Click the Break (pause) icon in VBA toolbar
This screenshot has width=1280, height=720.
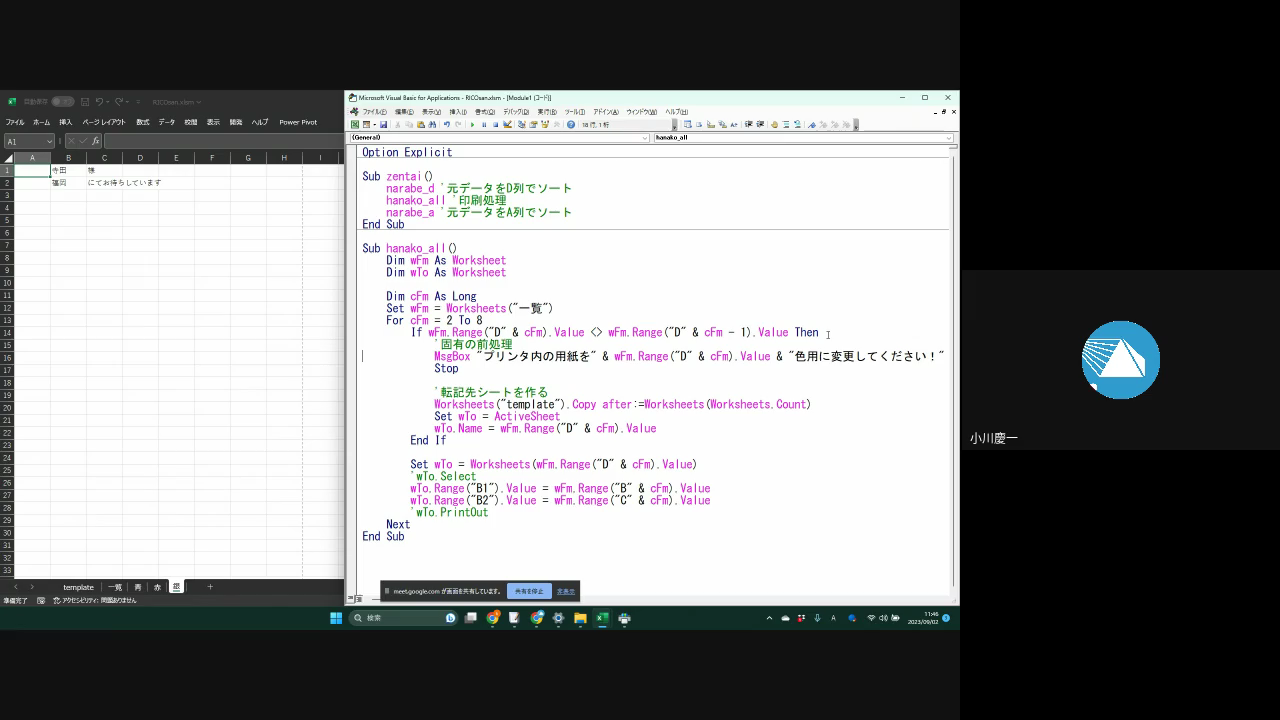tap(484, 125)
